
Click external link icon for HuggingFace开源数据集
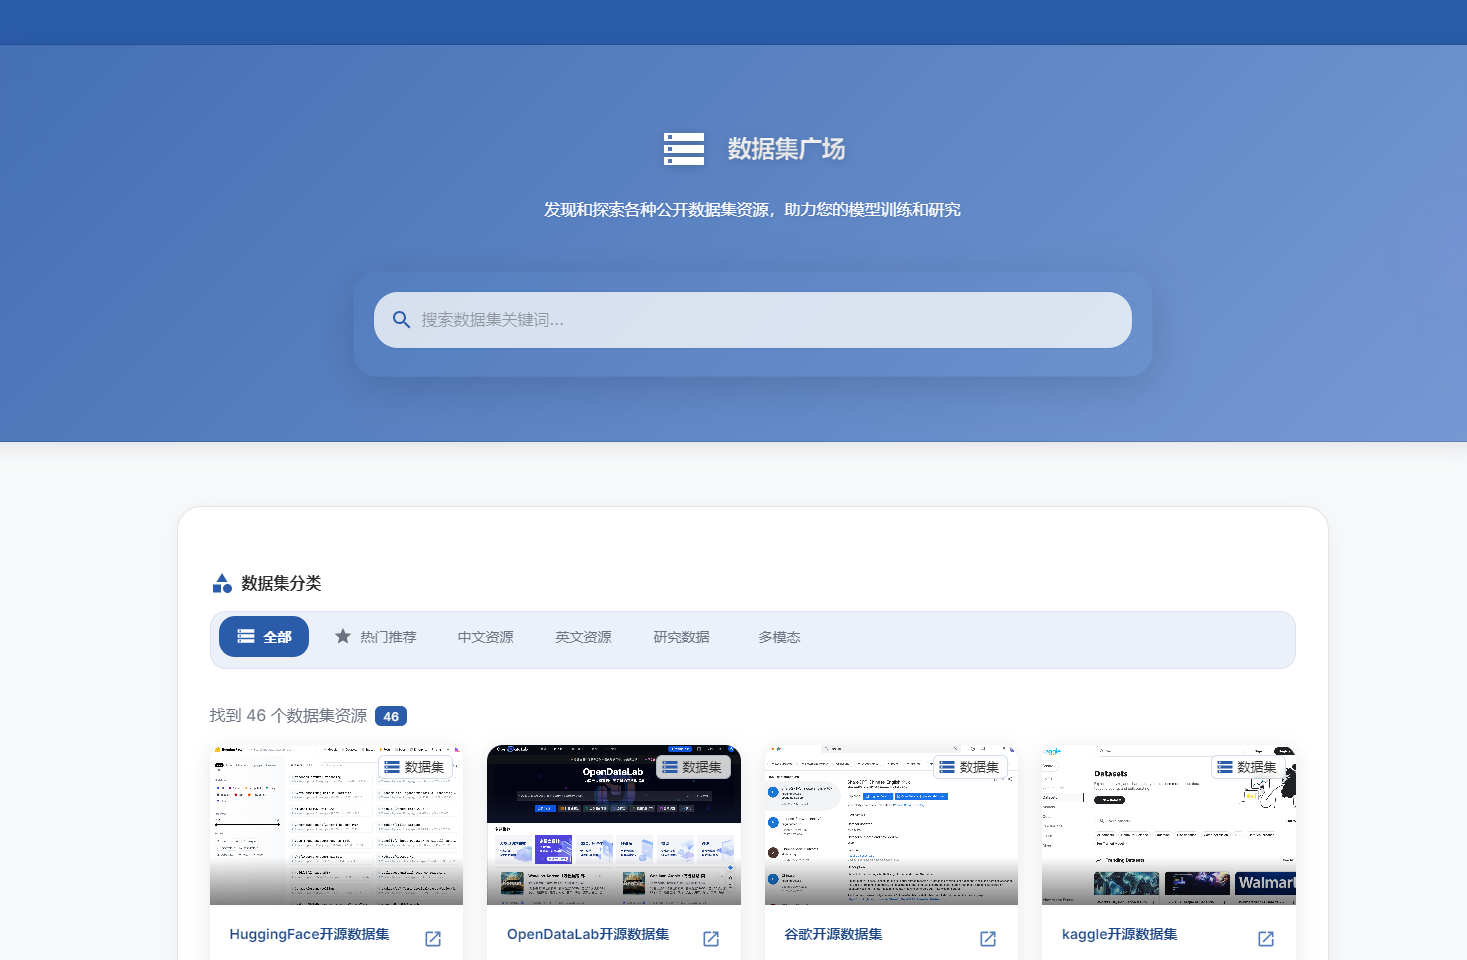(433, 938)
